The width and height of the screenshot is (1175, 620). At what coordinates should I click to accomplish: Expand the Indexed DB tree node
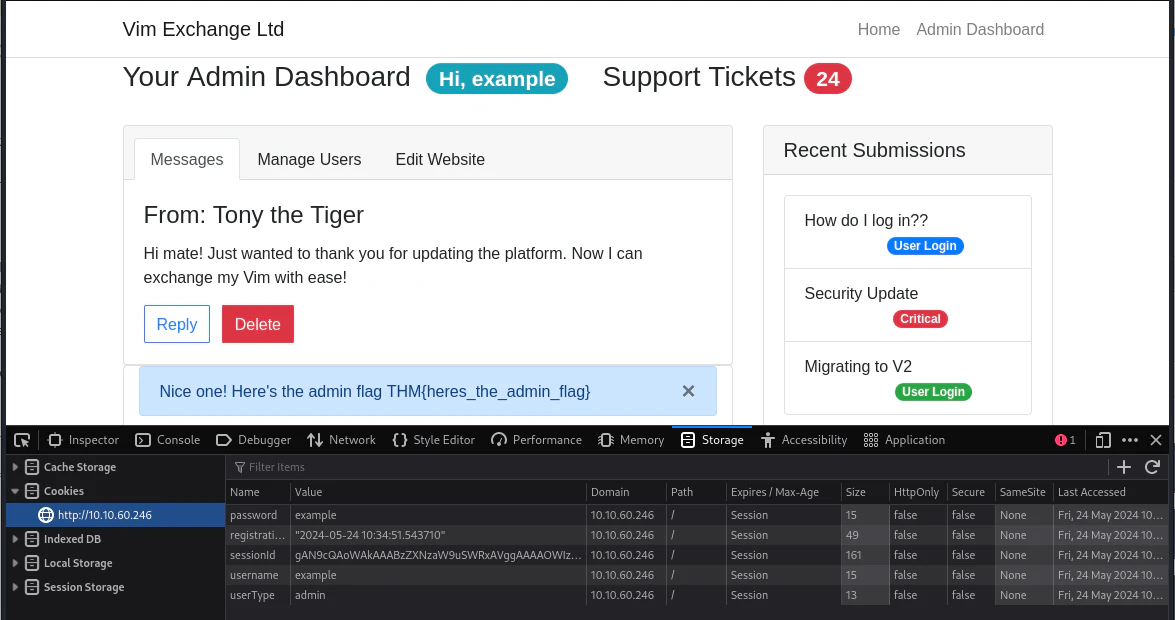(x=15, y=539)
